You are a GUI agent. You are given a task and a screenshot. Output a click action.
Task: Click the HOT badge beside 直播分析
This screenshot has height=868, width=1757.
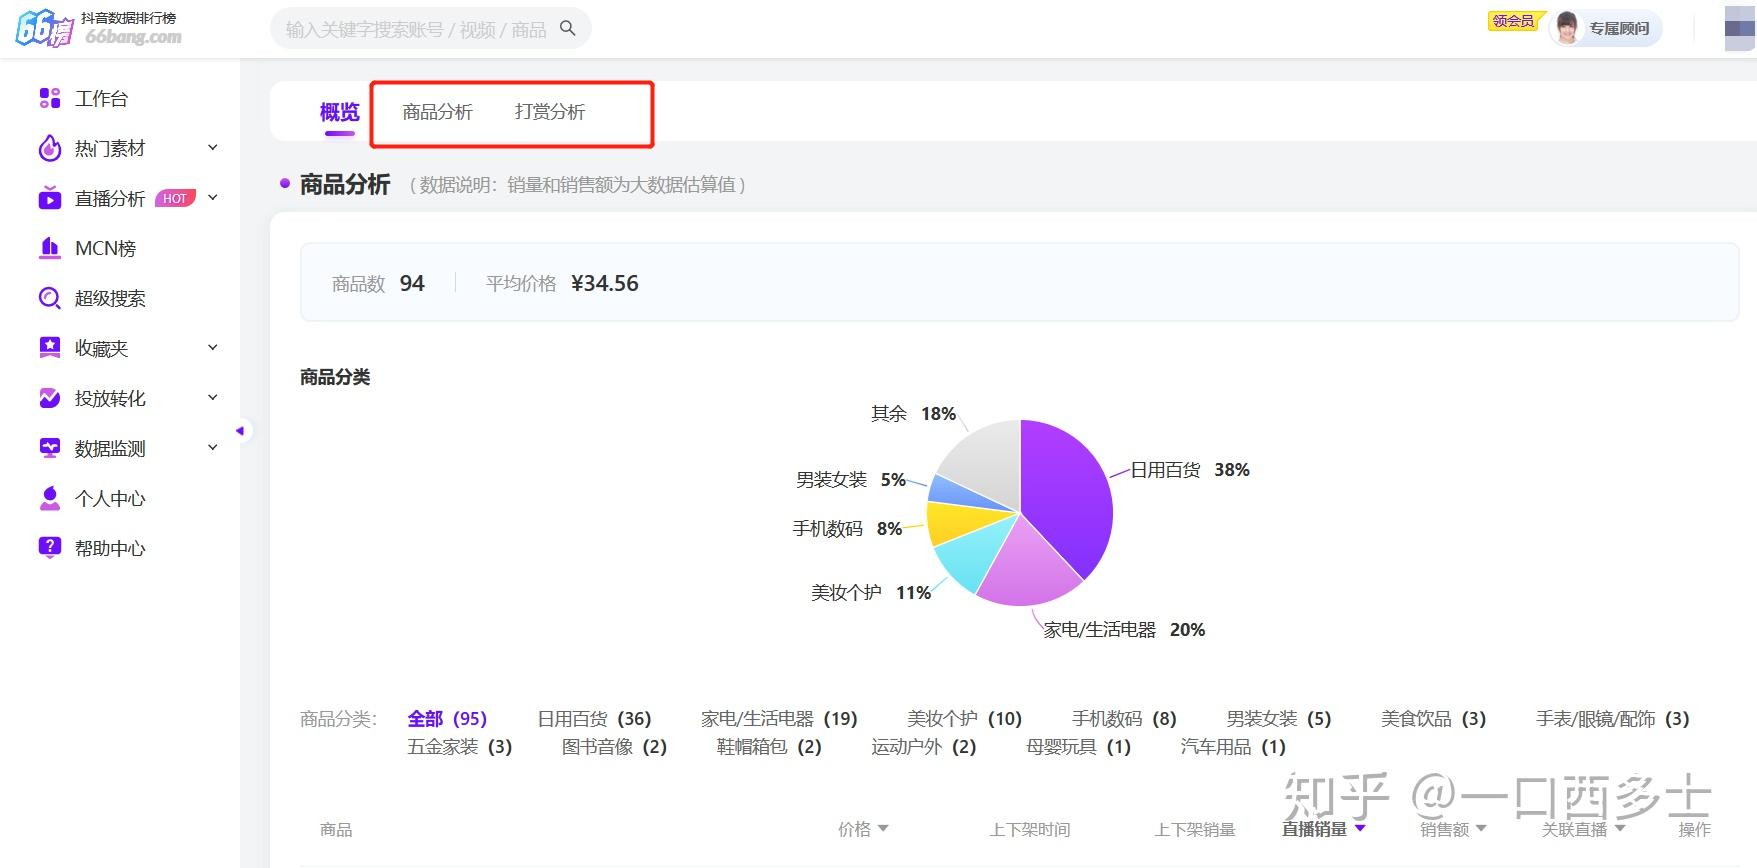175,198
